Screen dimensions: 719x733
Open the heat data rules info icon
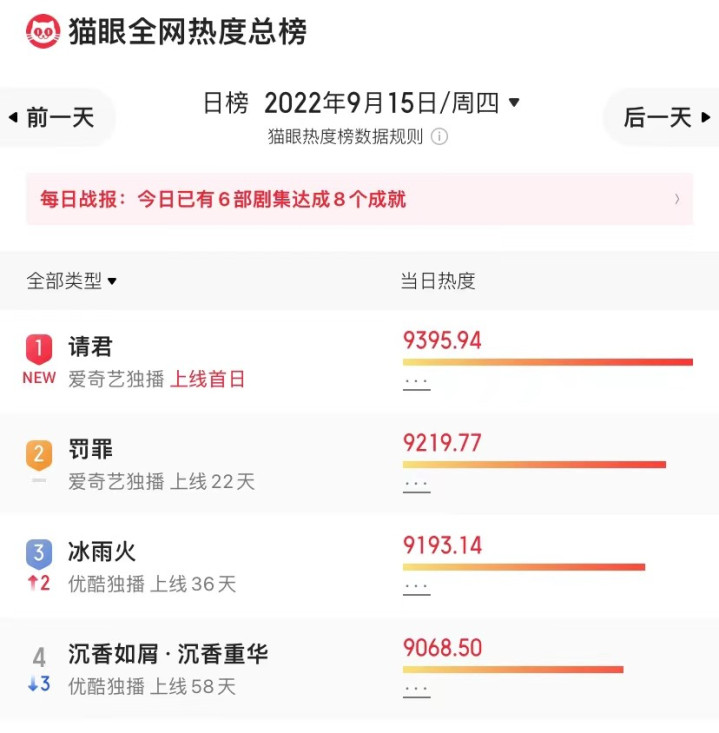pos(439,137)
